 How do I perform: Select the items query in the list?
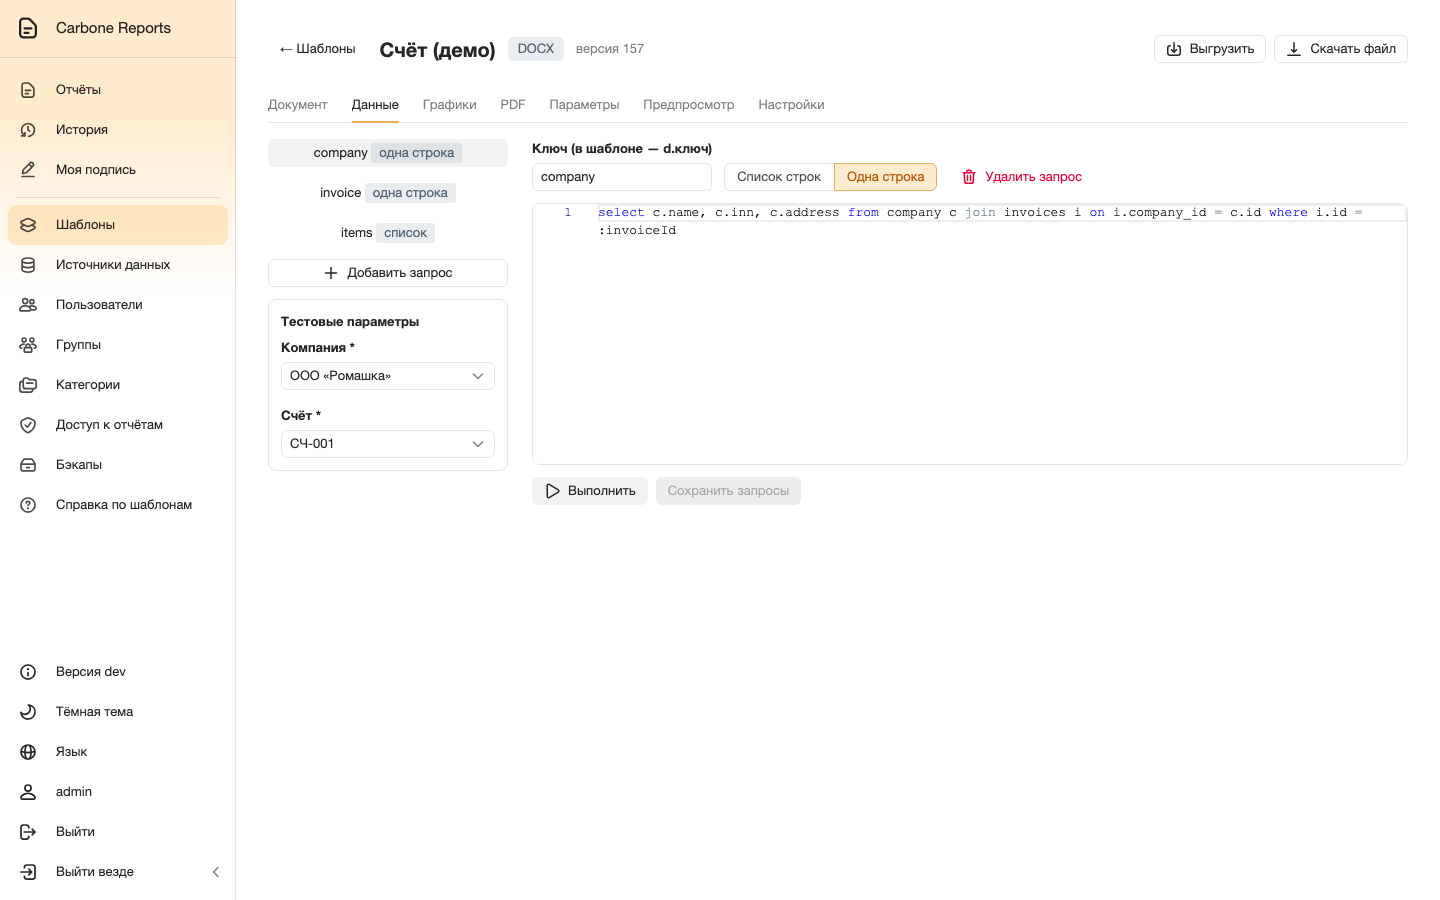pos(388,233)
